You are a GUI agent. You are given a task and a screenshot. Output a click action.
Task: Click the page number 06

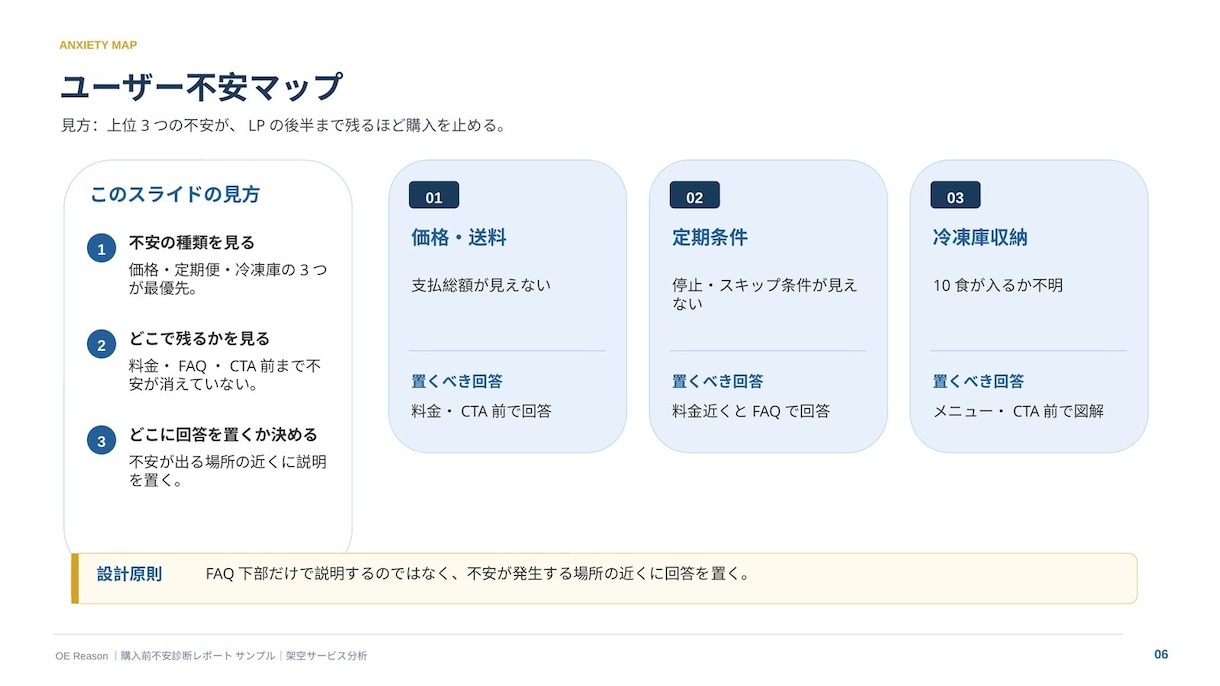click(1161, 655)
